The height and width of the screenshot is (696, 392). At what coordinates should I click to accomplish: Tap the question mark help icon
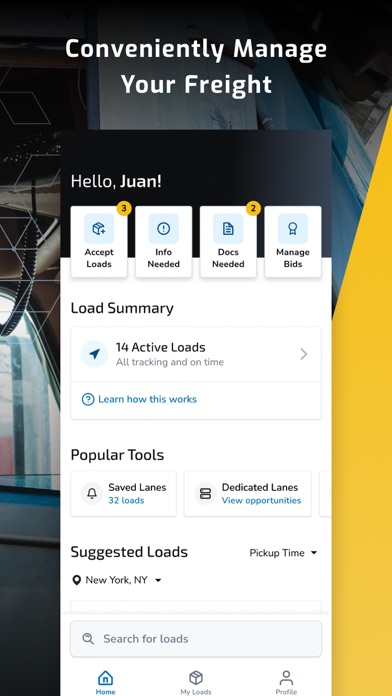[88, 399]
